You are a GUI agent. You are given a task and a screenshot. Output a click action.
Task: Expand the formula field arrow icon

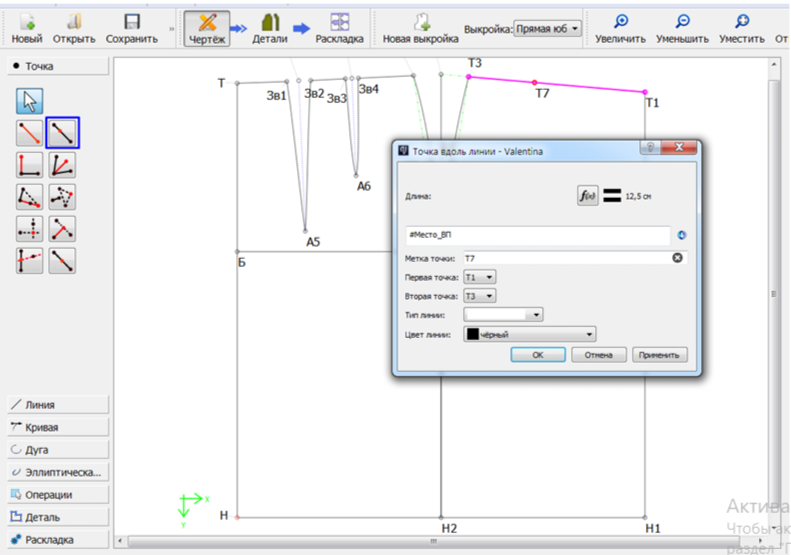(682, 235)
